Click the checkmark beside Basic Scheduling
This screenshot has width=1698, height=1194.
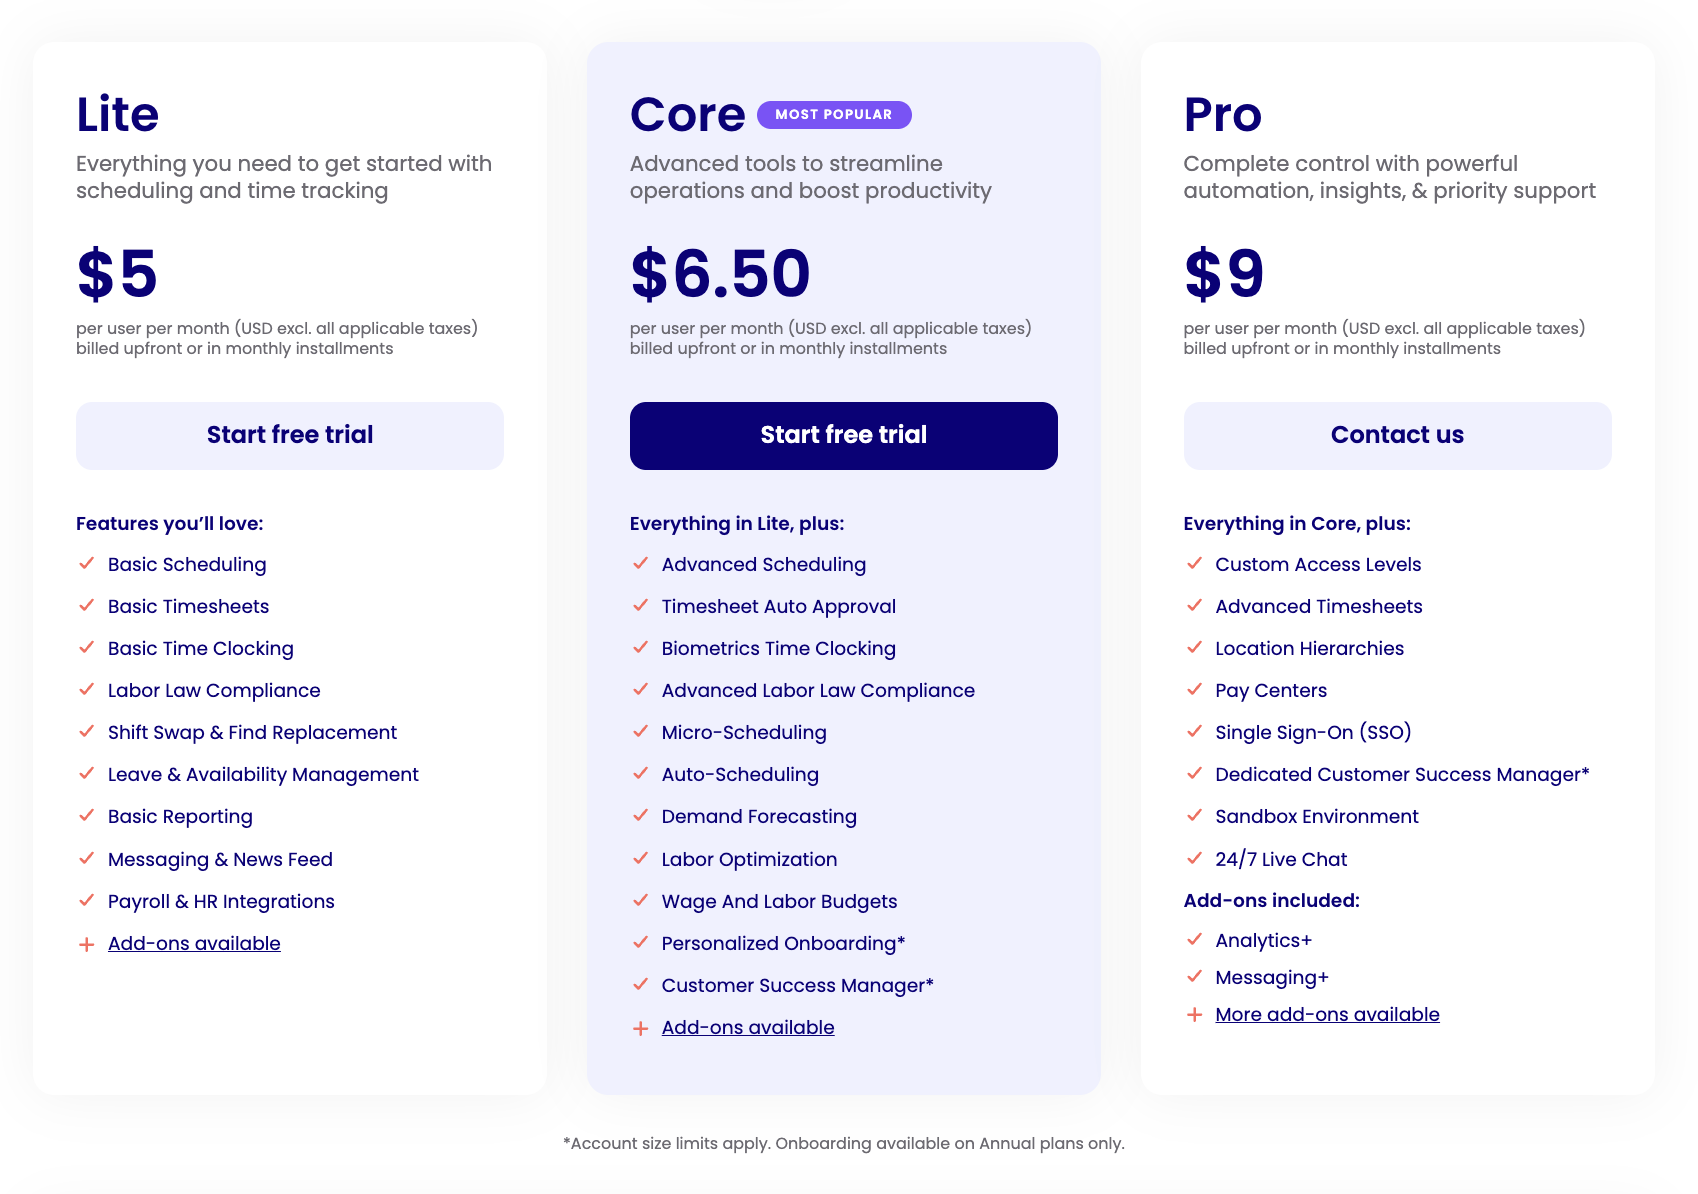[86, 564]
